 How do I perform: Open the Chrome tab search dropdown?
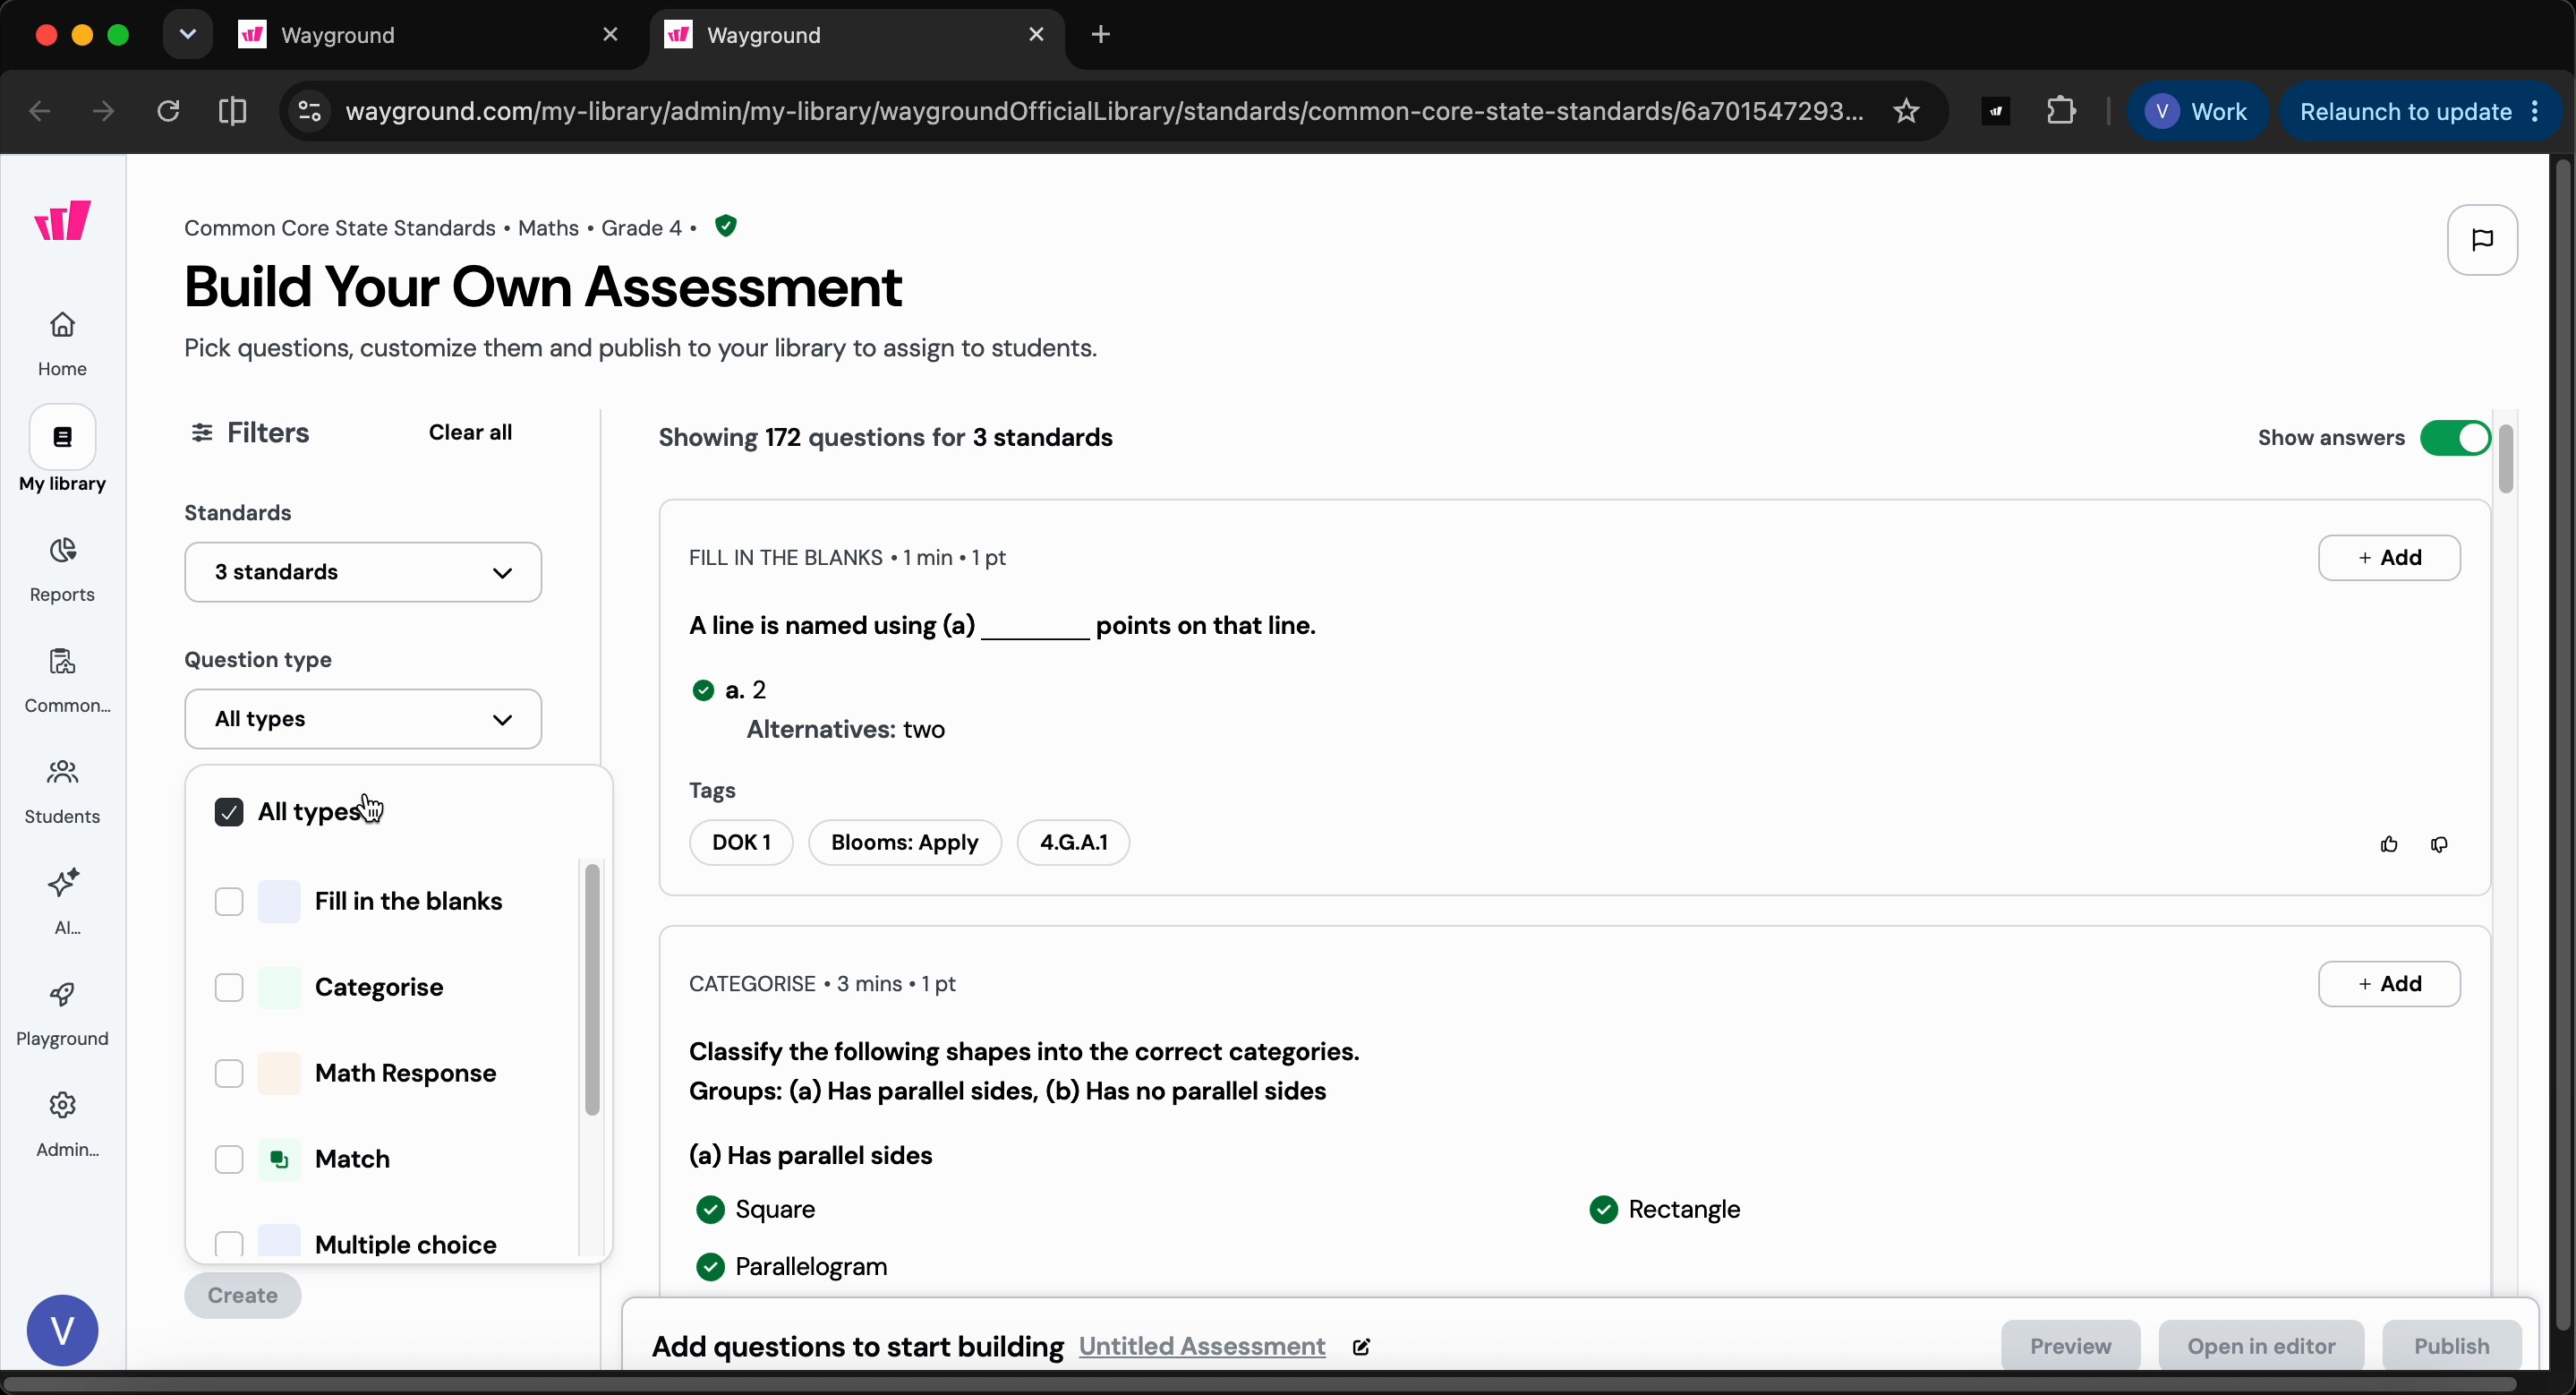tap(187, 35)
